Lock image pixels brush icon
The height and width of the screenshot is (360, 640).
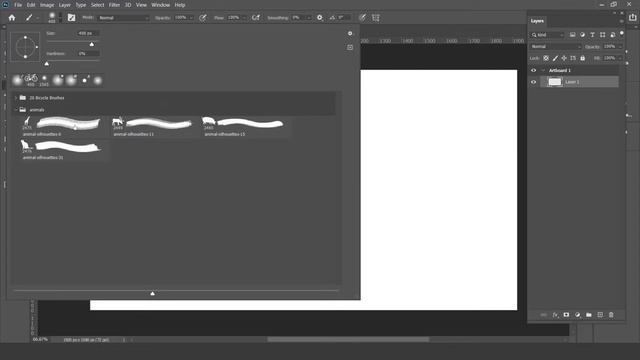[x=555, y=58]
